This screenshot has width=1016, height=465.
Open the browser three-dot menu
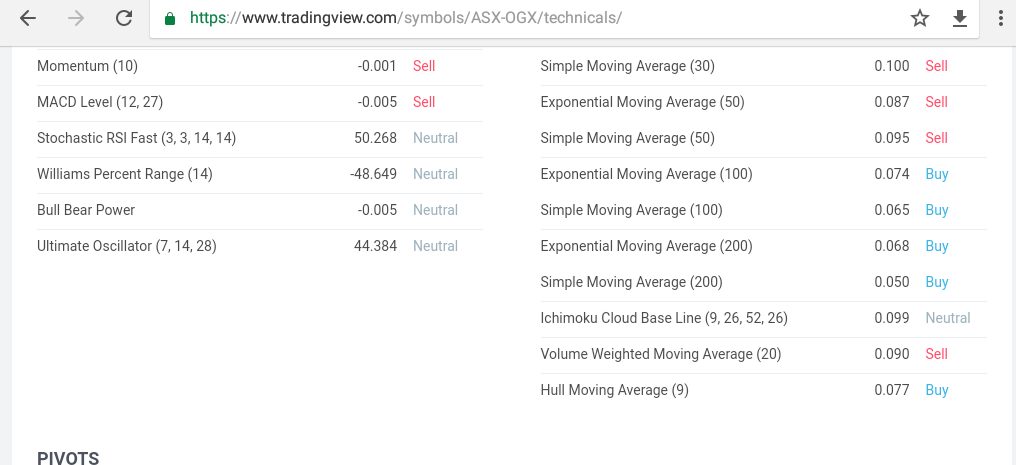click(1002, 18)
